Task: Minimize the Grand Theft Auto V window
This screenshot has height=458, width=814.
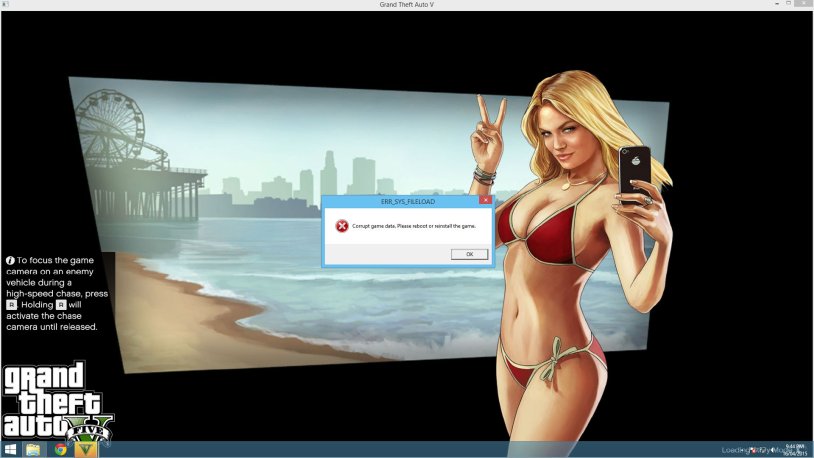Action: point(777,4)
